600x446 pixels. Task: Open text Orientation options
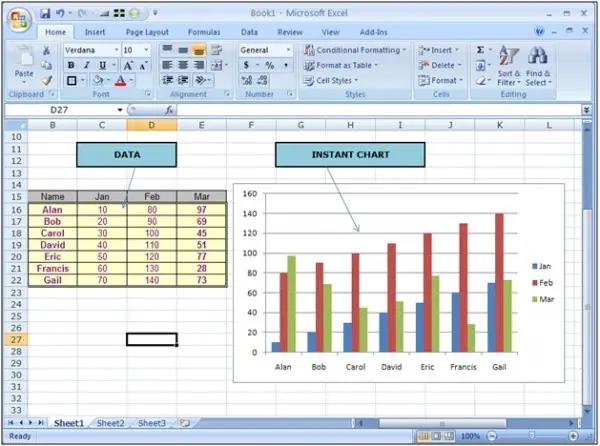[201, 80]
